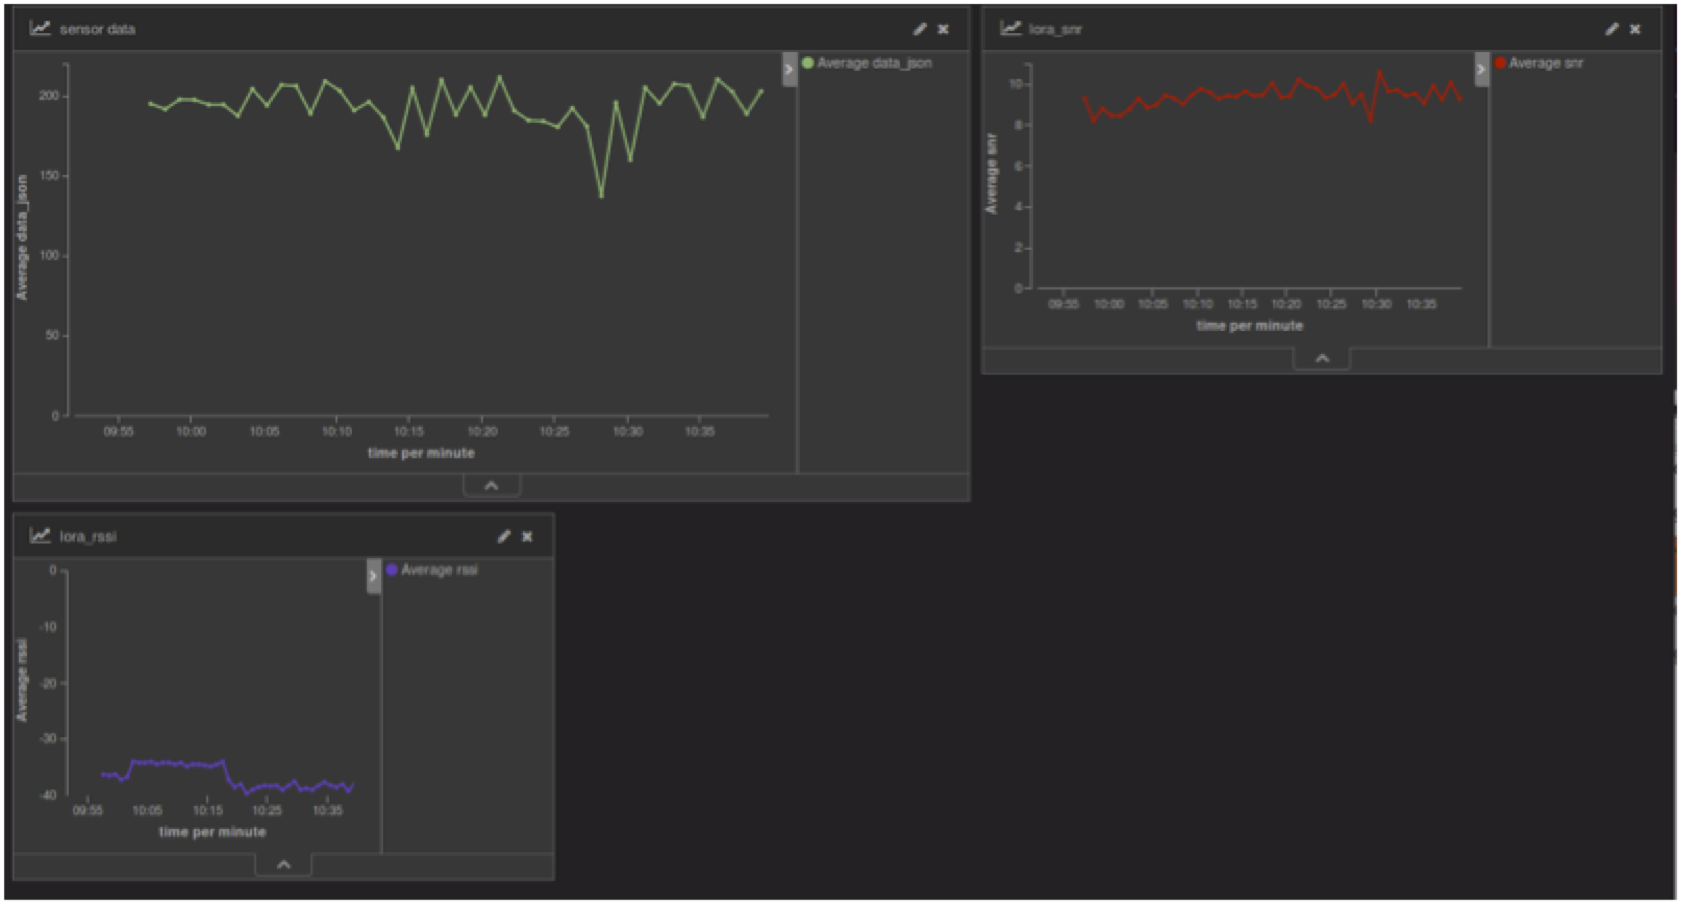Click the lowest dip in sensor data line

click(601, 196)
